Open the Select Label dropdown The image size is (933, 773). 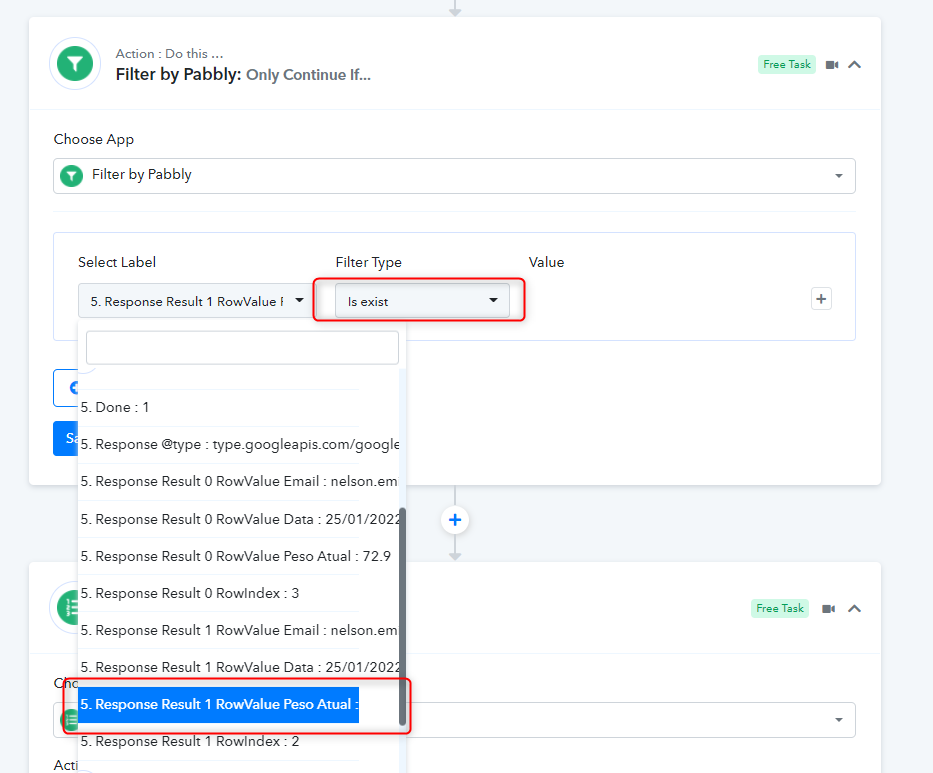point(197,301)
